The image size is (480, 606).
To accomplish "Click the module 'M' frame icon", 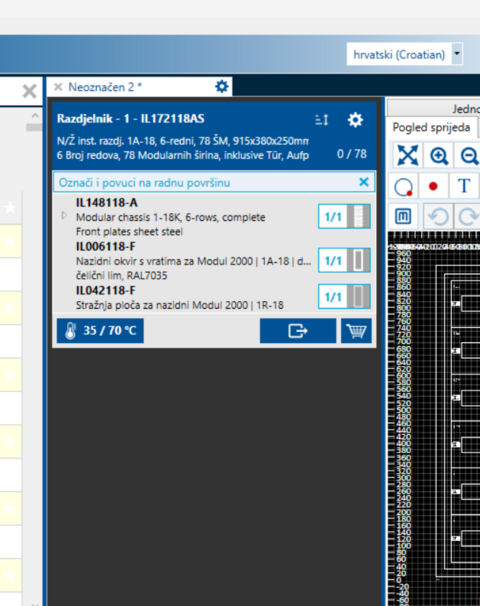I will [x=403, y=216].
